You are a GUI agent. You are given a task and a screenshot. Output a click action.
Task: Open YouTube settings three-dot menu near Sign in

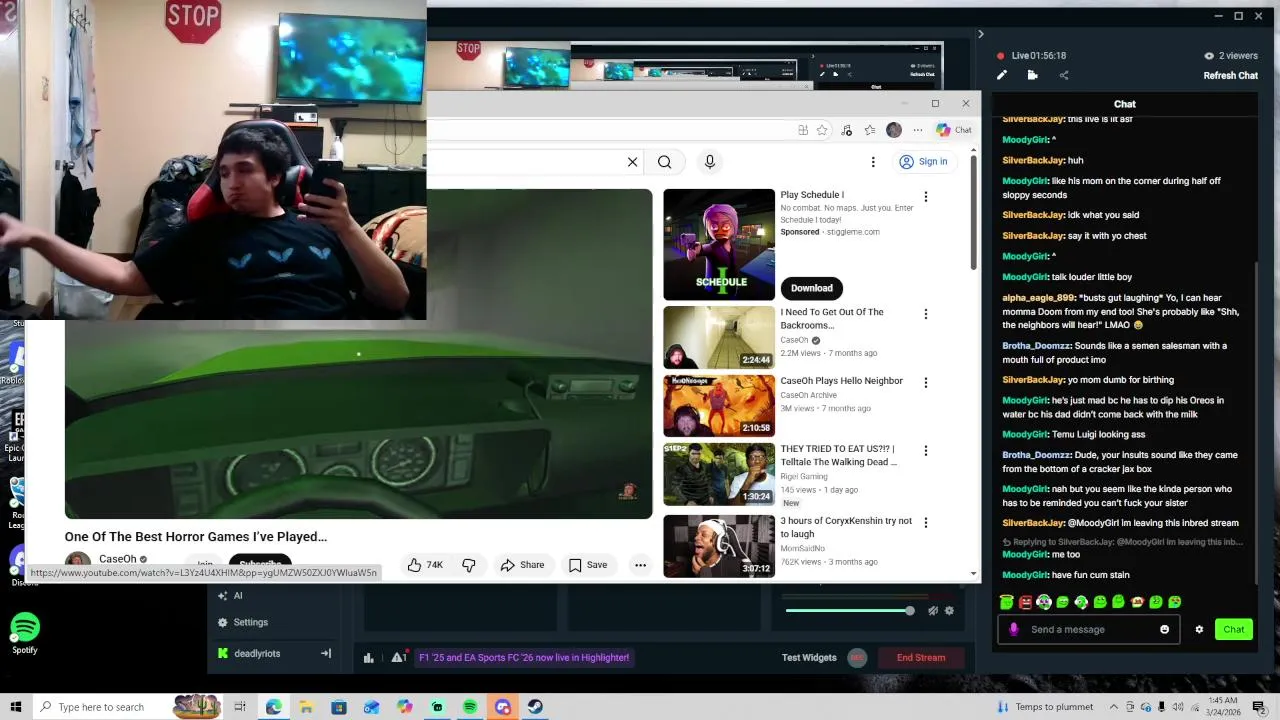[873, 162]
